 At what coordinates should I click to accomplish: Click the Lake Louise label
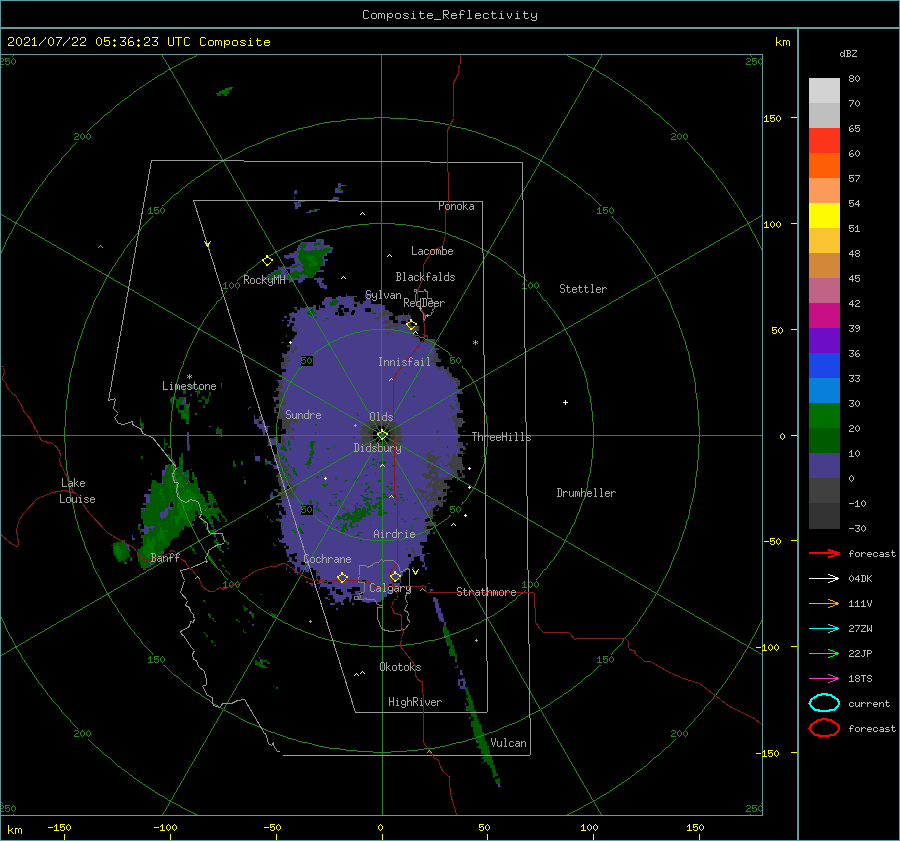pos(78,491)
